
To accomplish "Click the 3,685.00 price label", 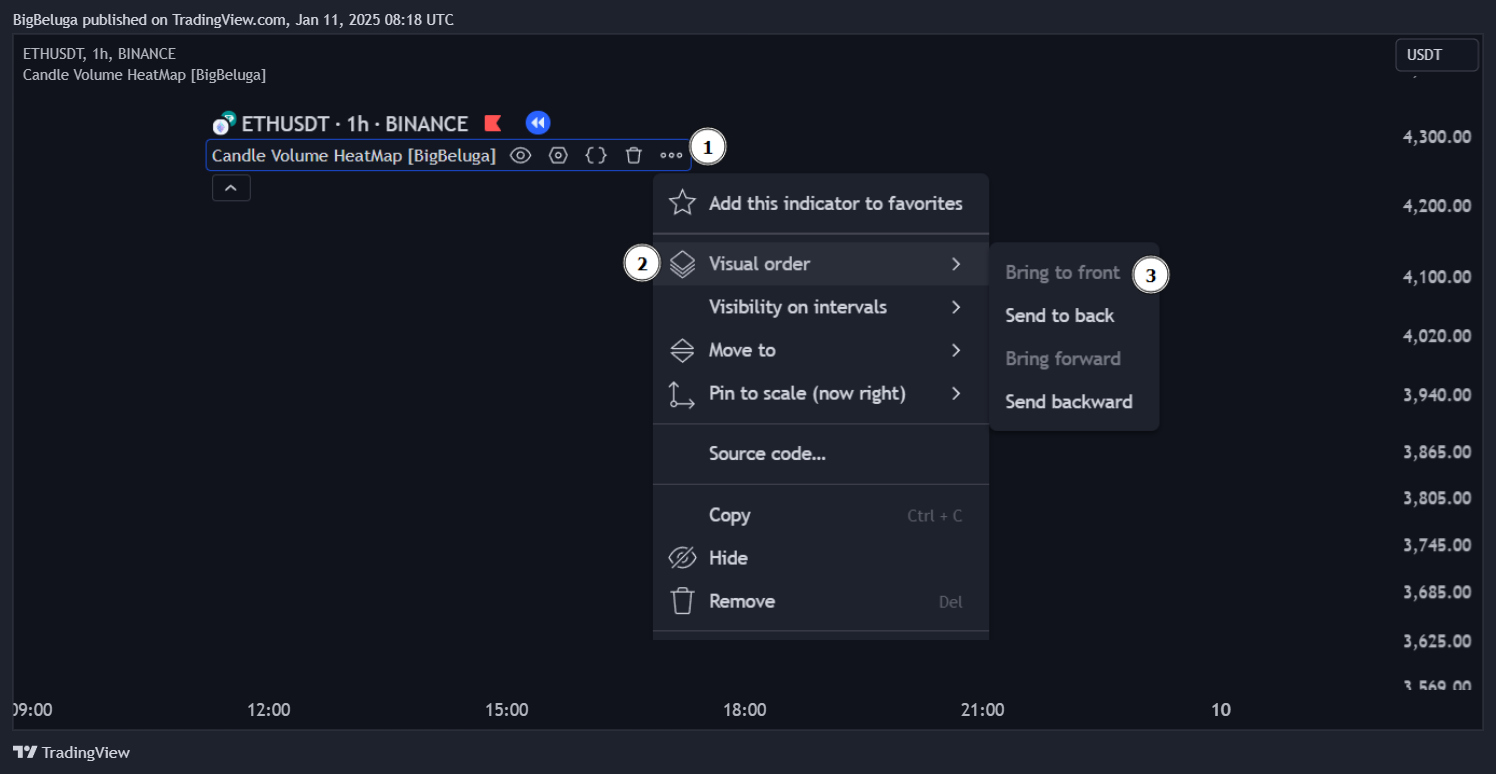I will (x=1437, y=593).
